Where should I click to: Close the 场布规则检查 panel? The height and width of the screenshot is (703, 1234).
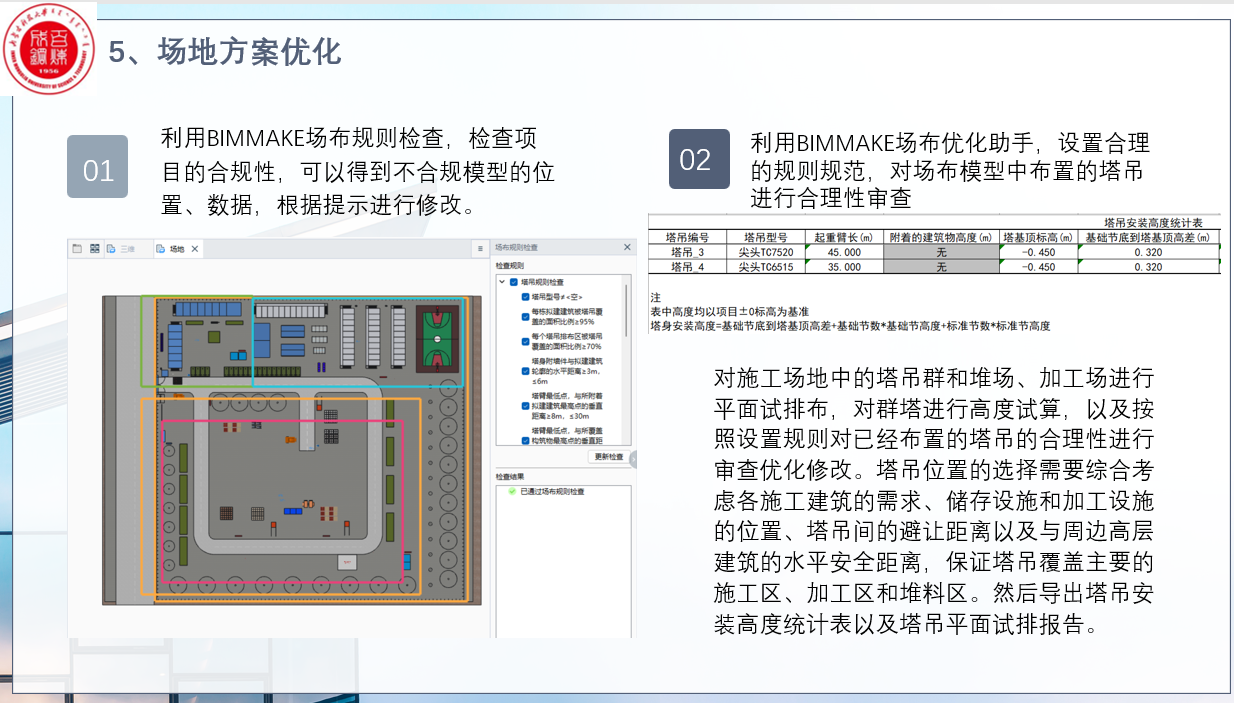(627, 247)
